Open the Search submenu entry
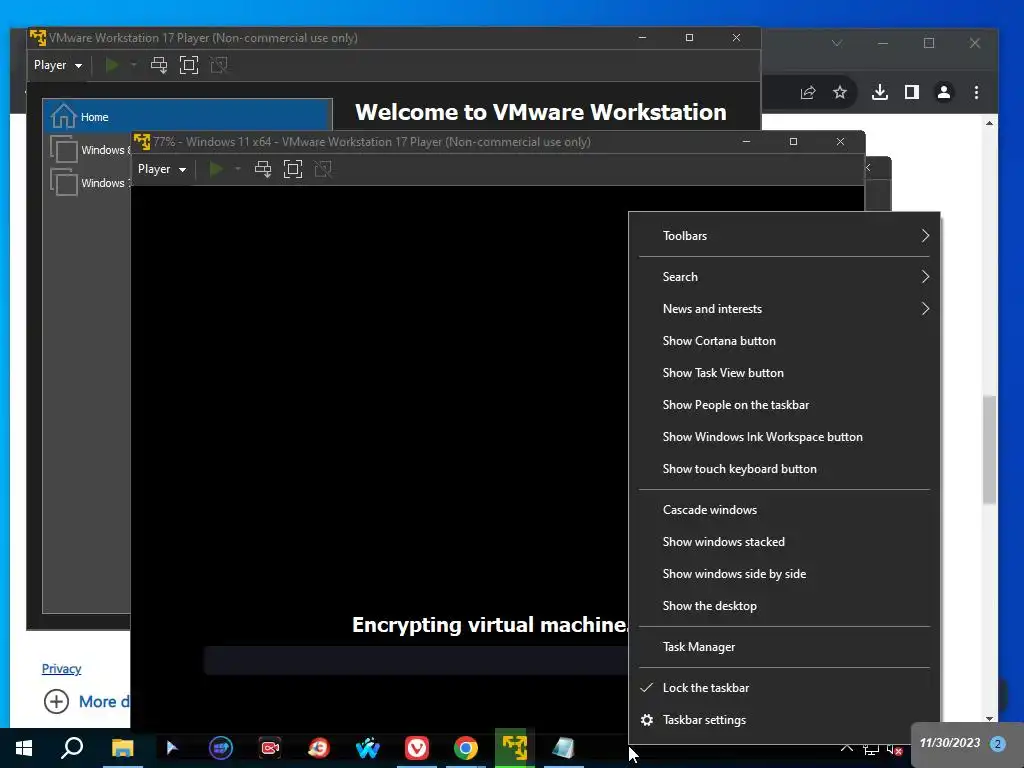The image size is (1024, 768). click(x=784, y=277)
